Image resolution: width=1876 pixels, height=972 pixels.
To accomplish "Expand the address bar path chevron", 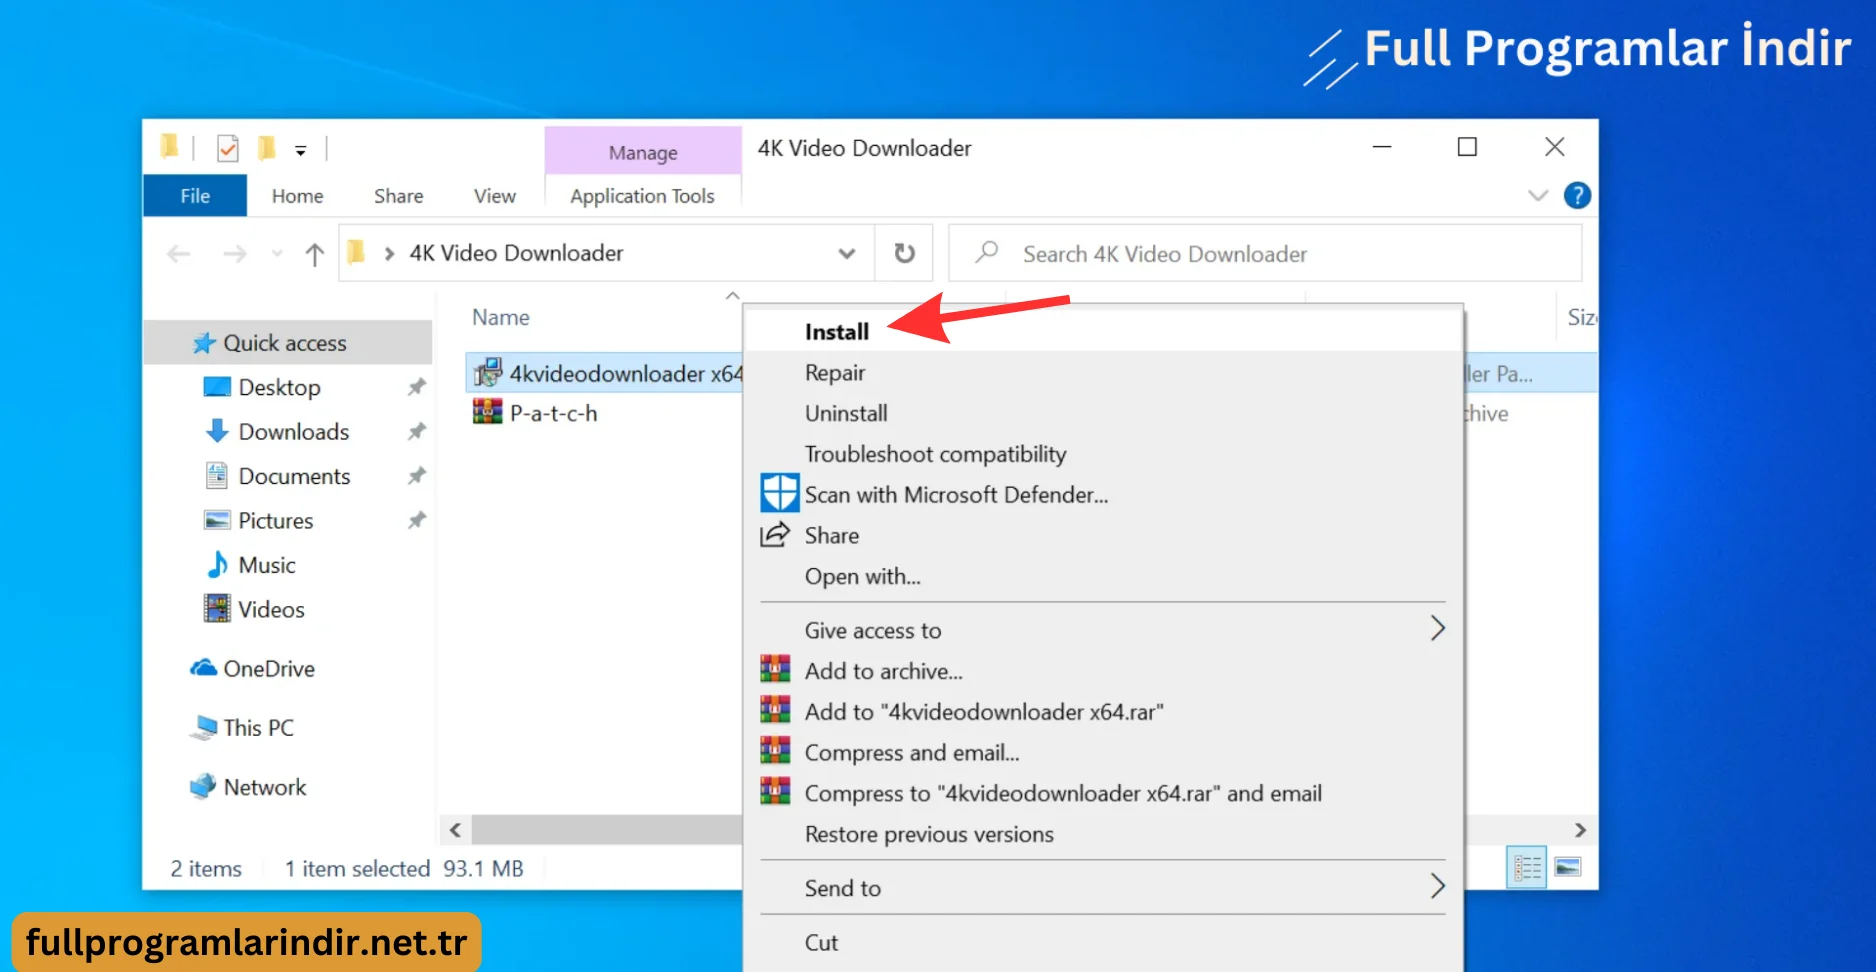I will point(389,254).
